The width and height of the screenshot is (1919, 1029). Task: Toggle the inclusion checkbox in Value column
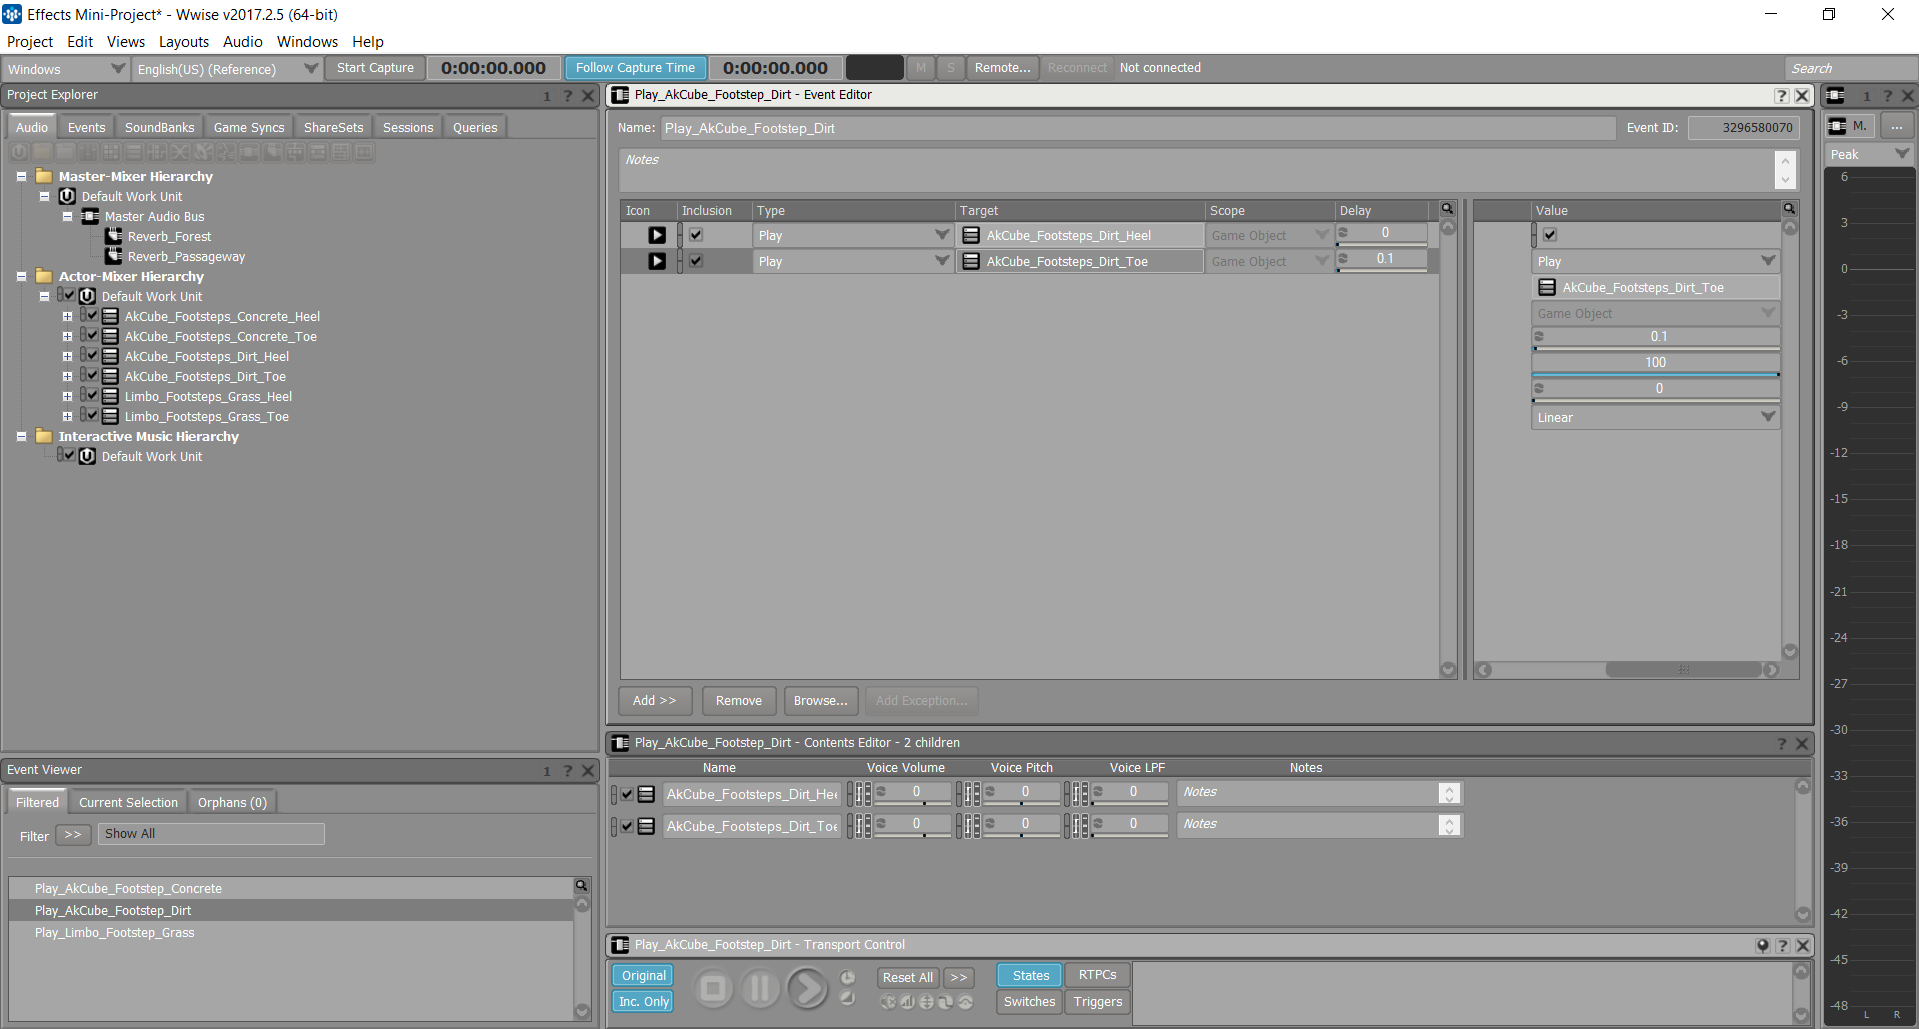tap(1550, 235)
